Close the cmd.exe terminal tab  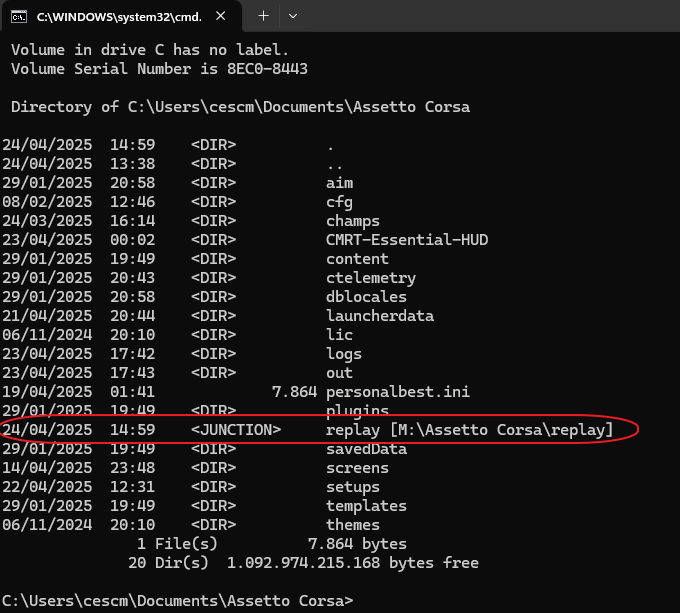220,16
